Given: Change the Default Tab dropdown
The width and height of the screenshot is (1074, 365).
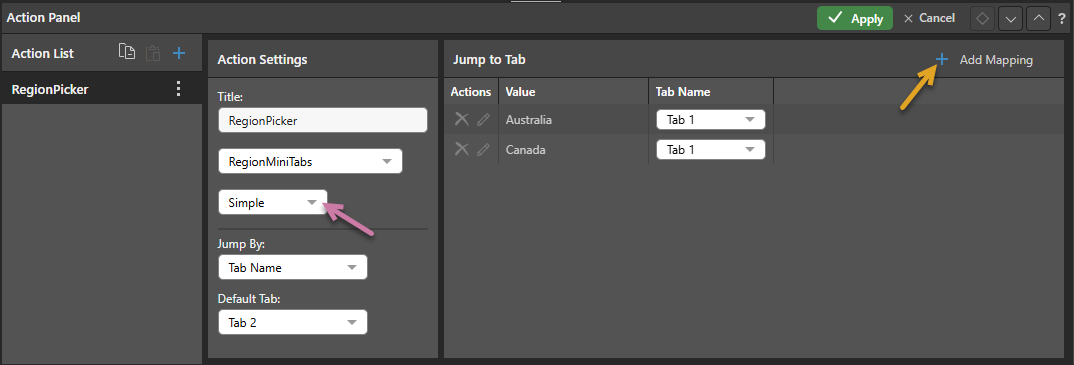Looking at the screenshot, I should point(292,323).
